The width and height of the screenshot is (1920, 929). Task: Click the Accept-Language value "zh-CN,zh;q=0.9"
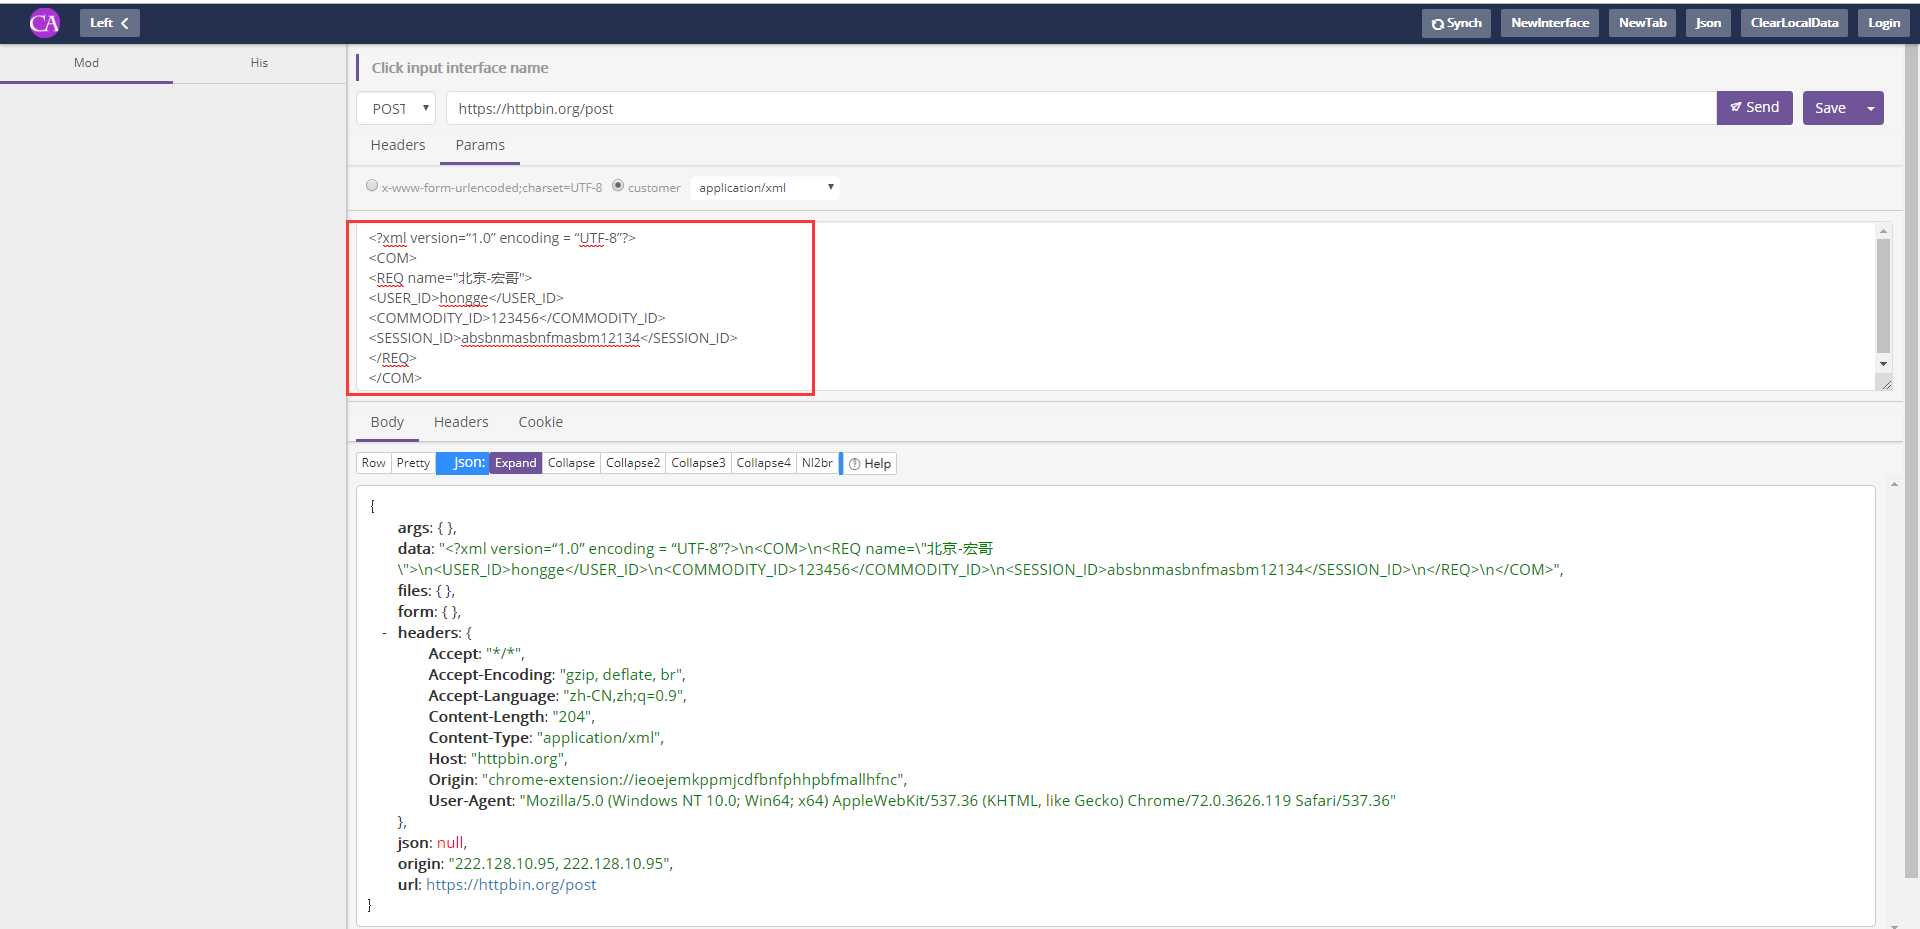[x=623, y=696]
